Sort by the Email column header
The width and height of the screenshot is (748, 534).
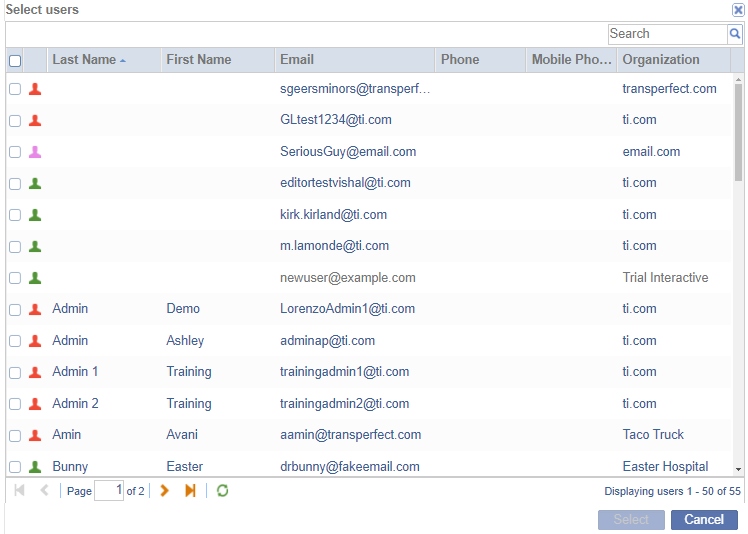(355, 60)
